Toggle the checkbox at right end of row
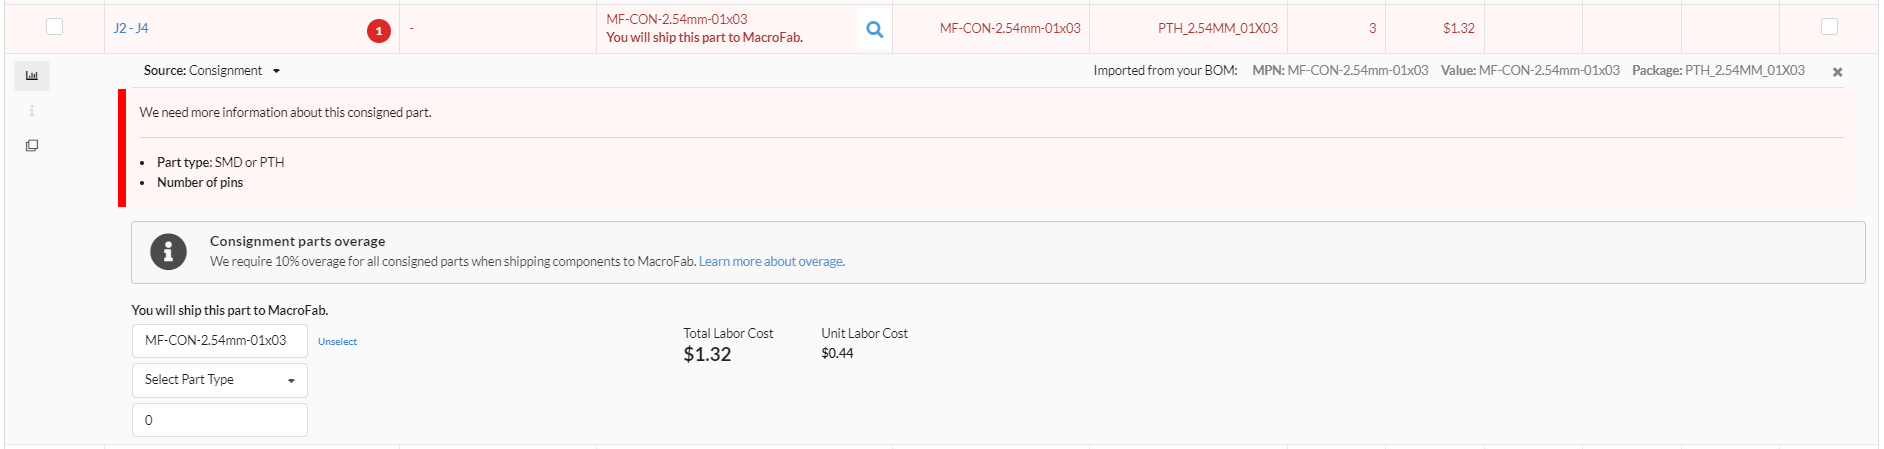The width and height of the screenshot is (1884, 449). [1829, 27]
